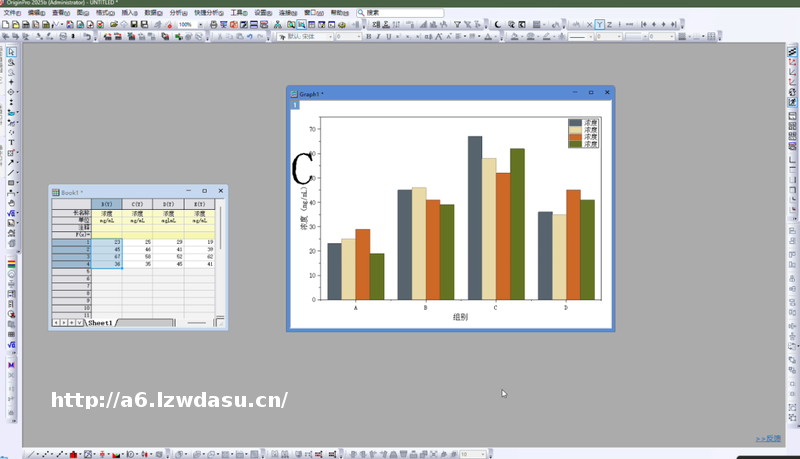
Task: Toggle dark mode moon icon
Action: (498, 24)
